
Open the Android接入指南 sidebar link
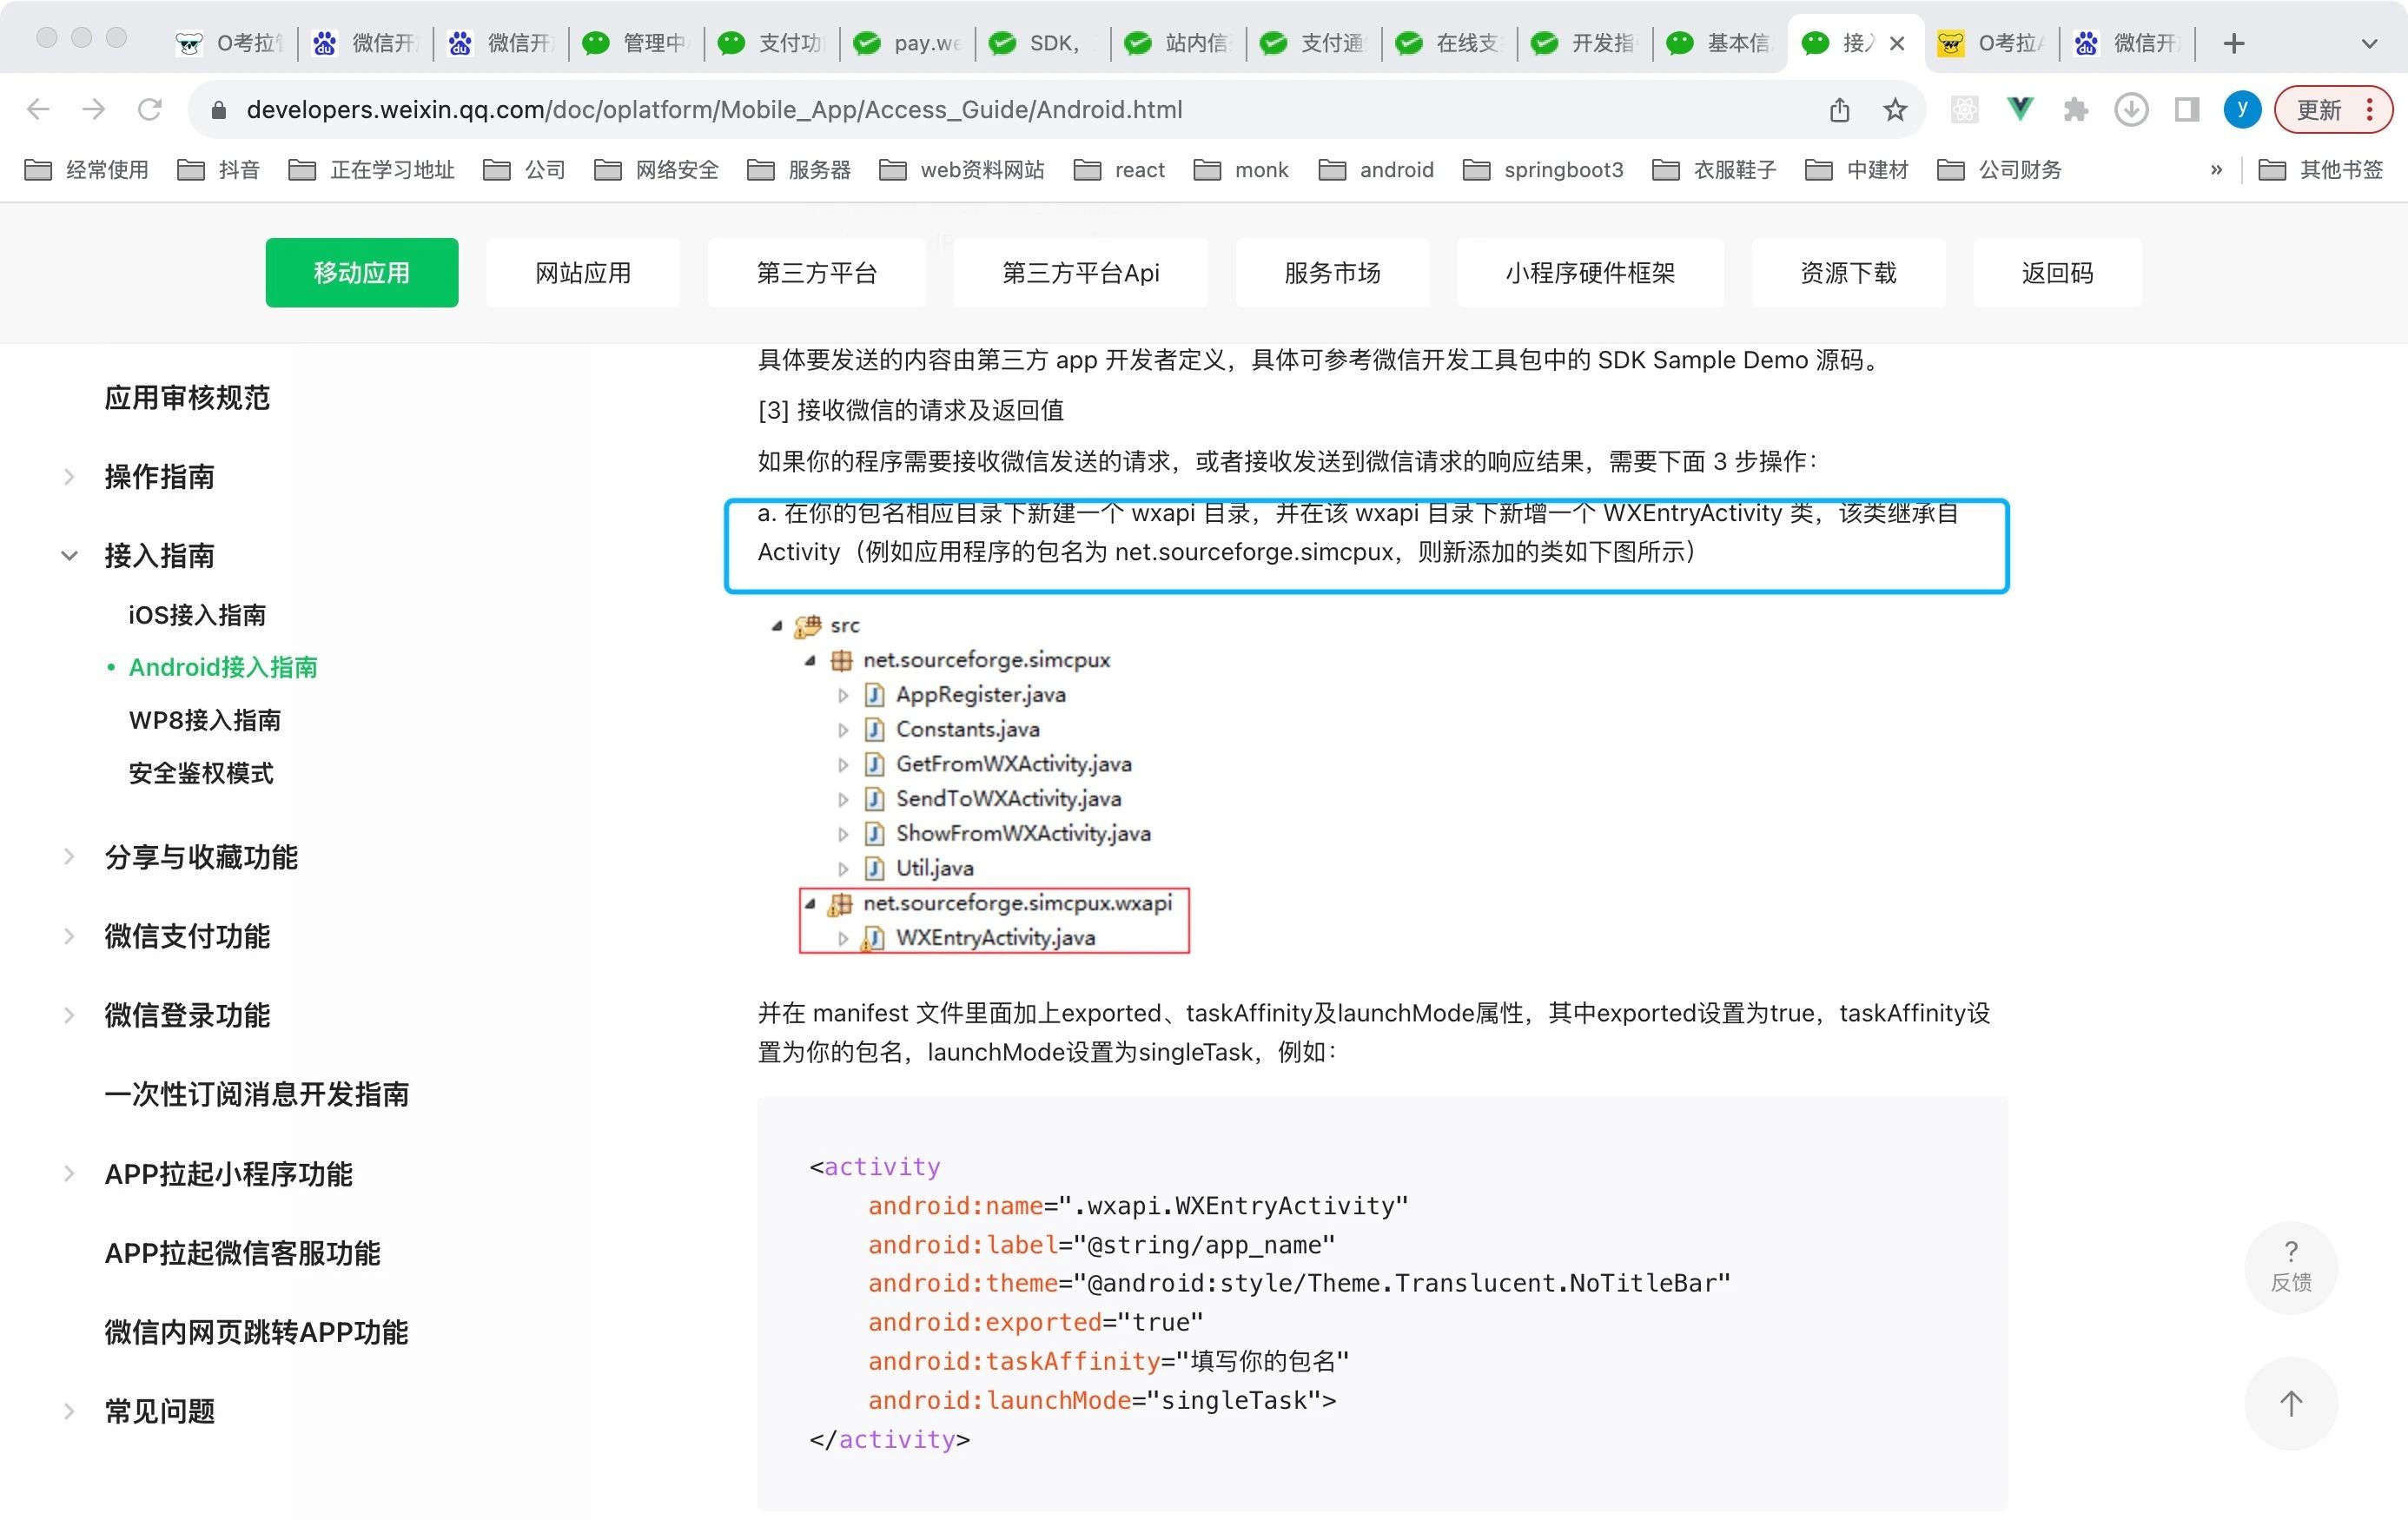coord(223,666)
